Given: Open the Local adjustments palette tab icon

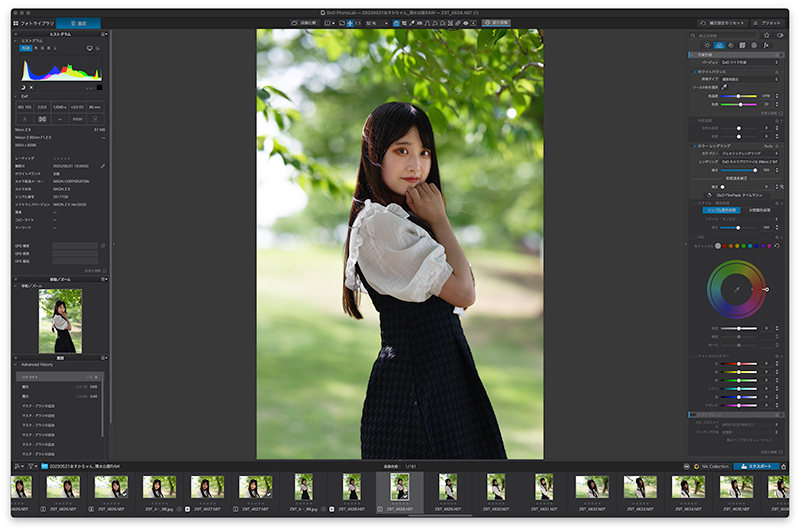Looking at the screenshot, I should 754,45.
